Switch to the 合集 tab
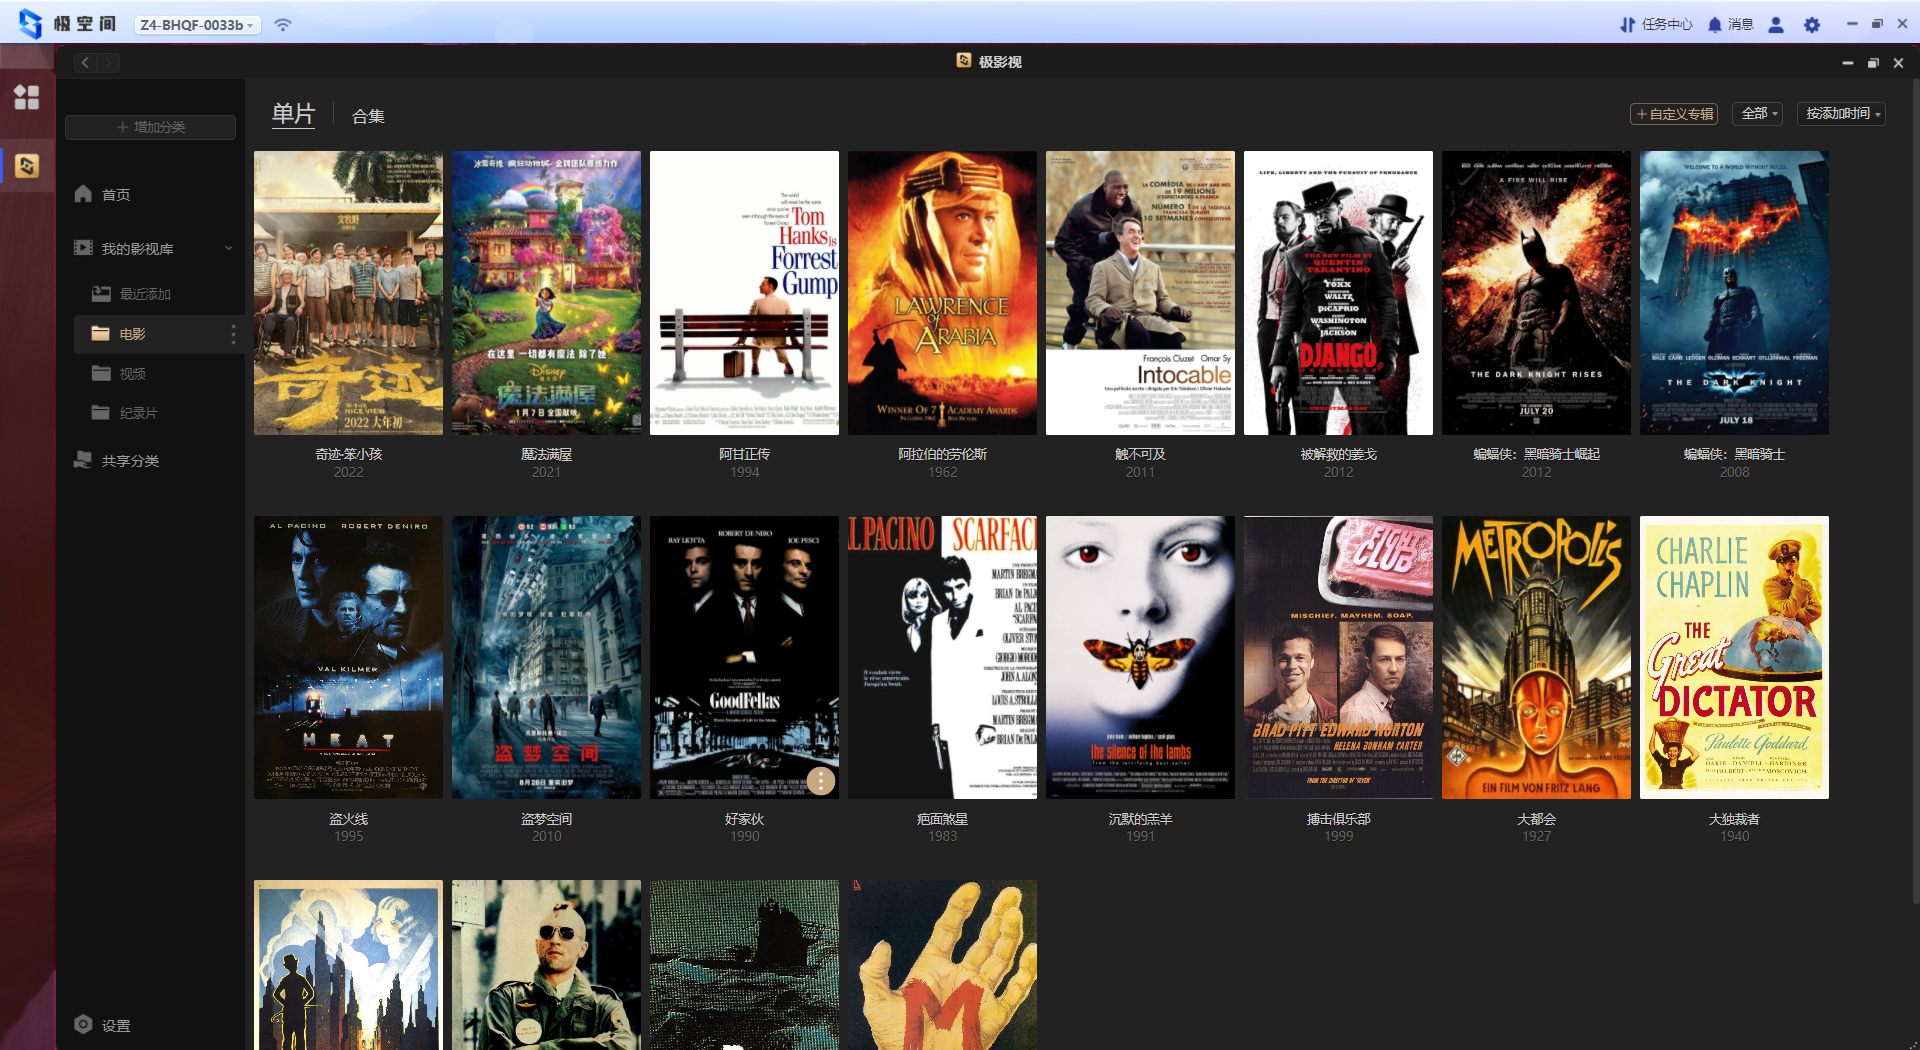 [x=368, y=116]
